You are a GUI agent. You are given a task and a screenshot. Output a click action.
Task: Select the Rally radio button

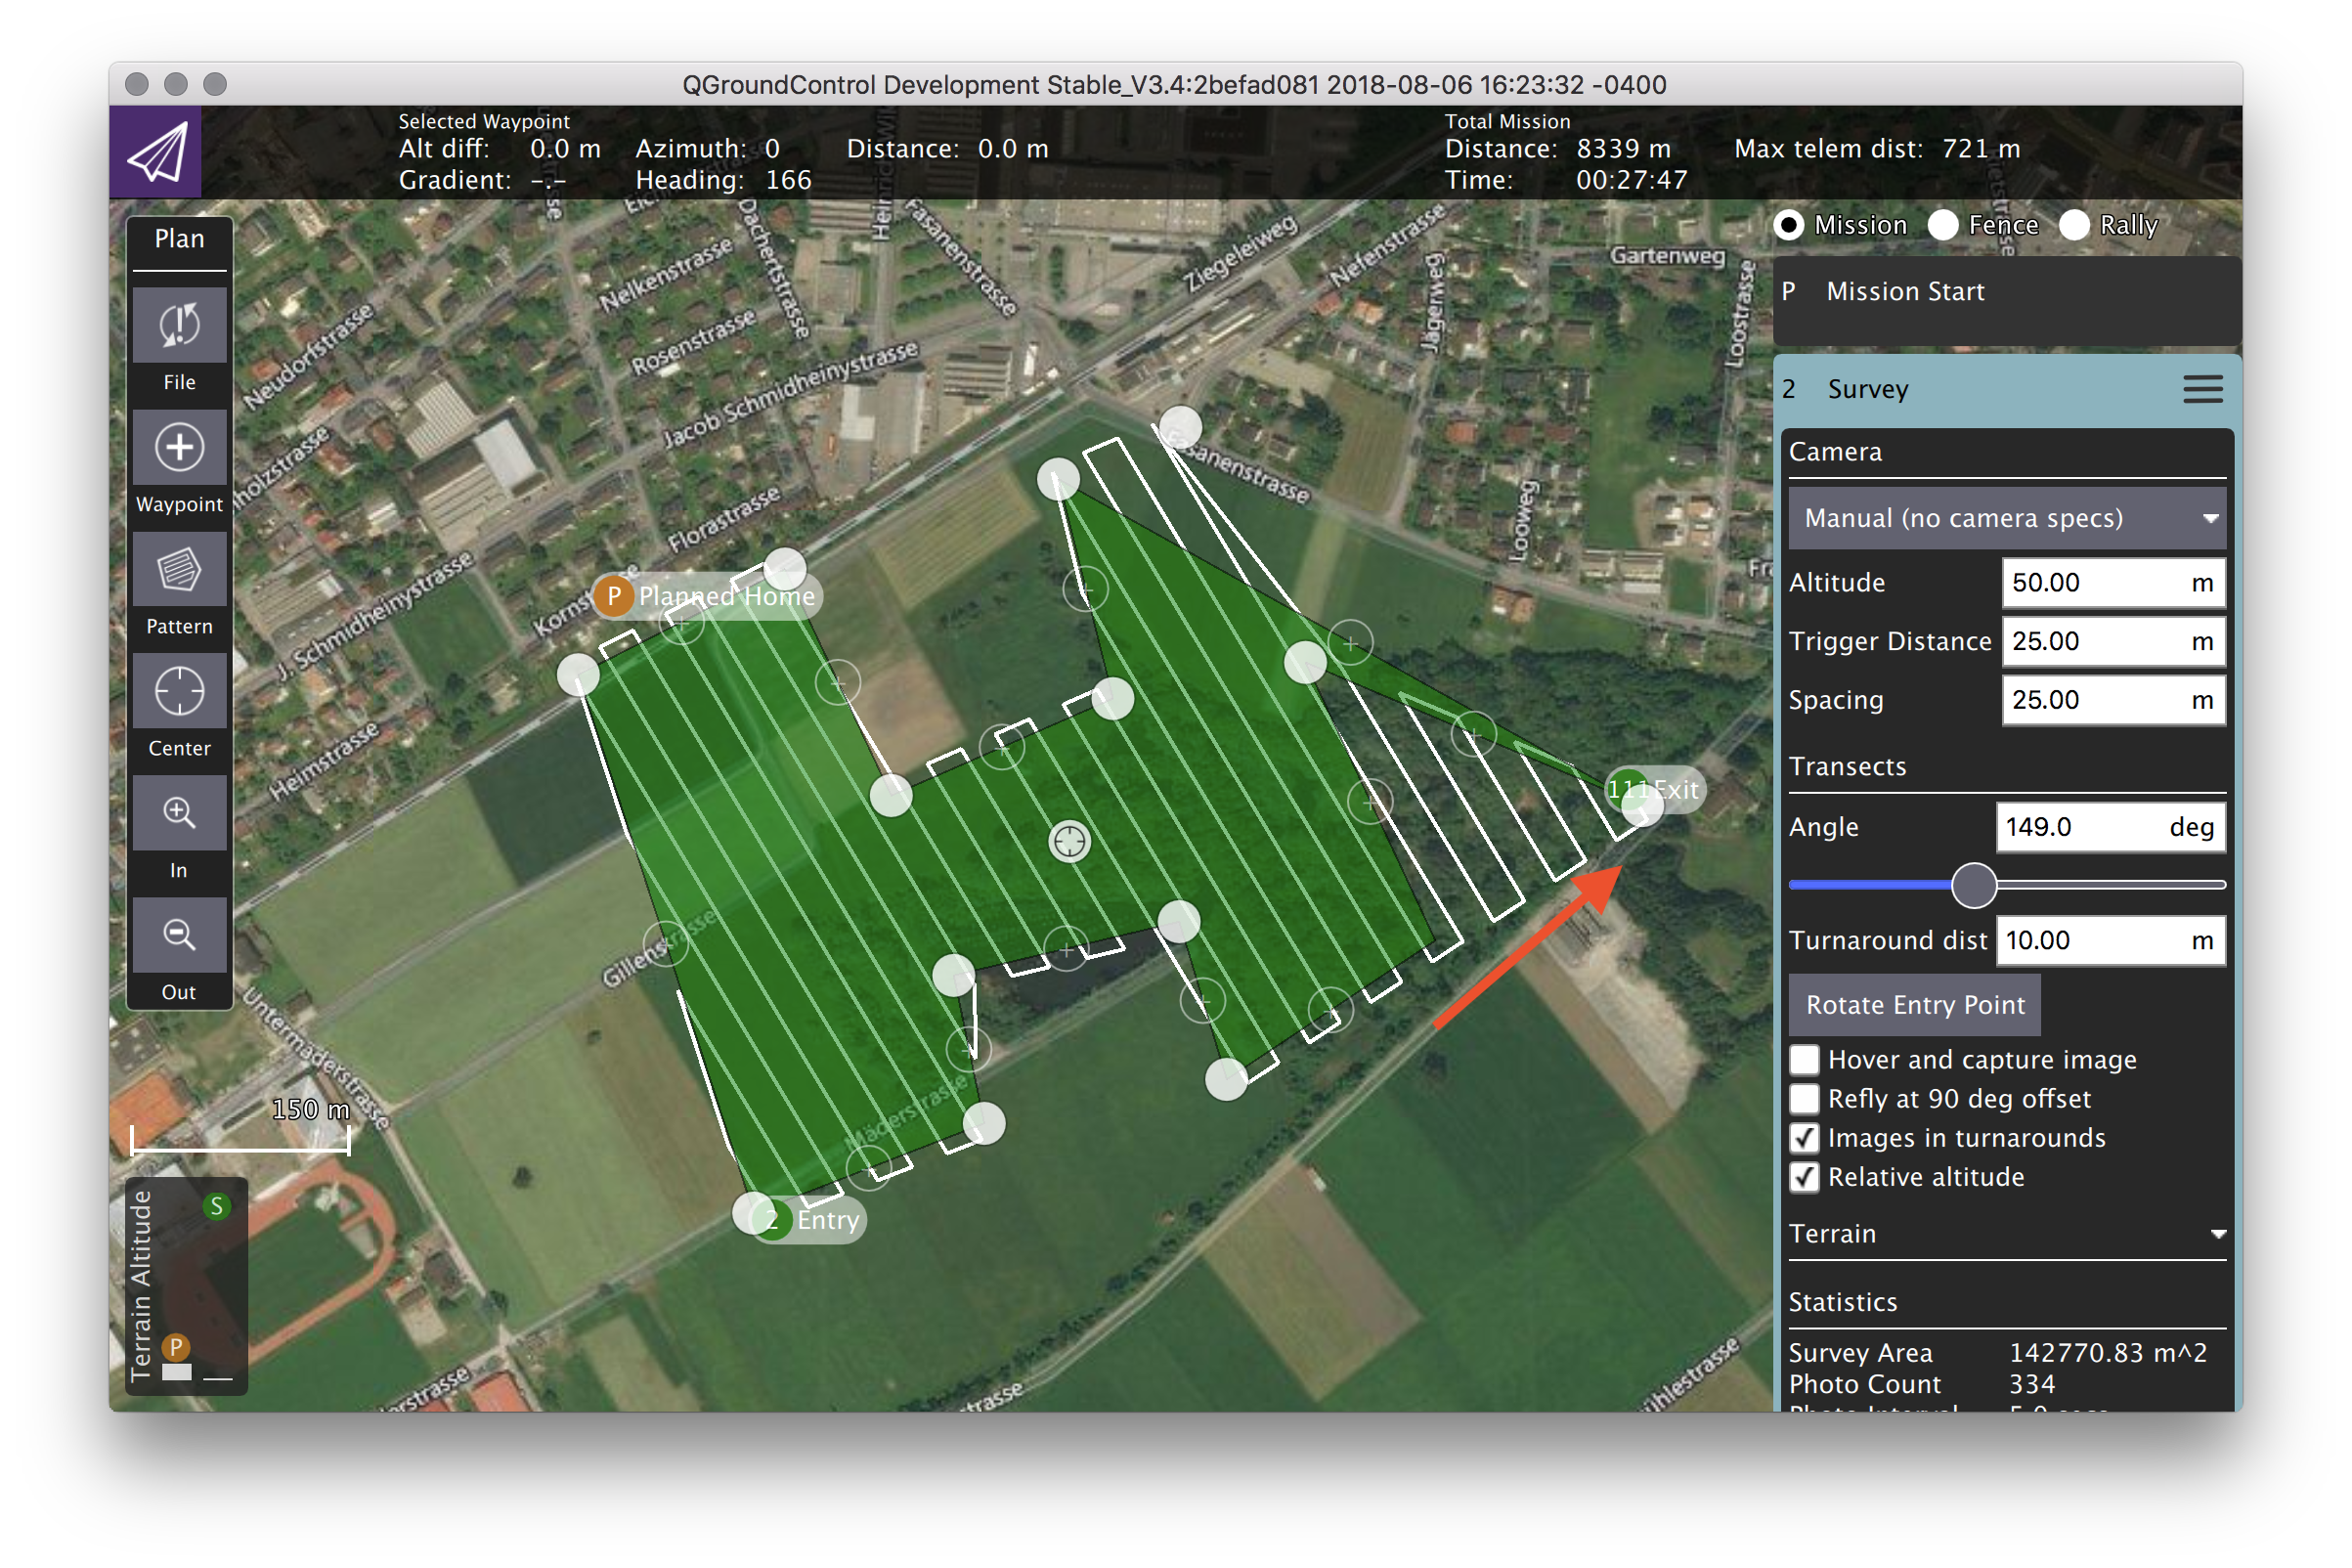[2073, 225]
